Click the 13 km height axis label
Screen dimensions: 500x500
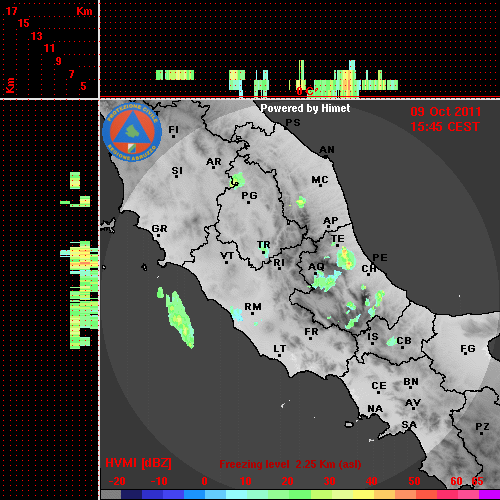click(37, 36)
